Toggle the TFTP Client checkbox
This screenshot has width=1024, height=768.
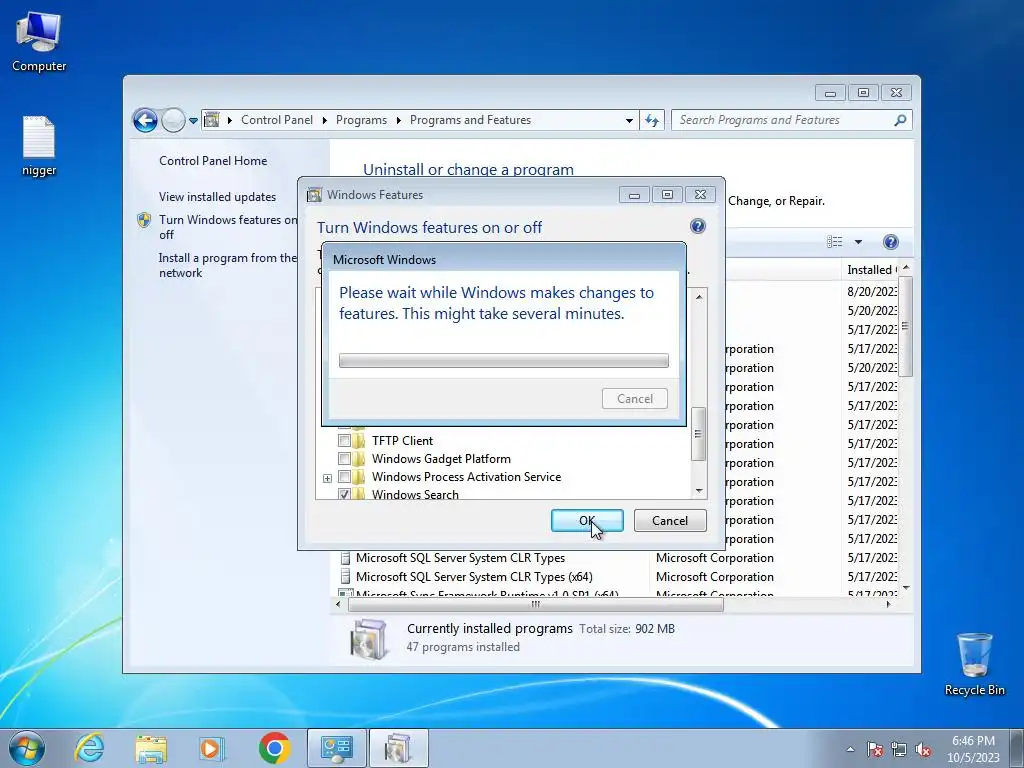coord(344,440)
